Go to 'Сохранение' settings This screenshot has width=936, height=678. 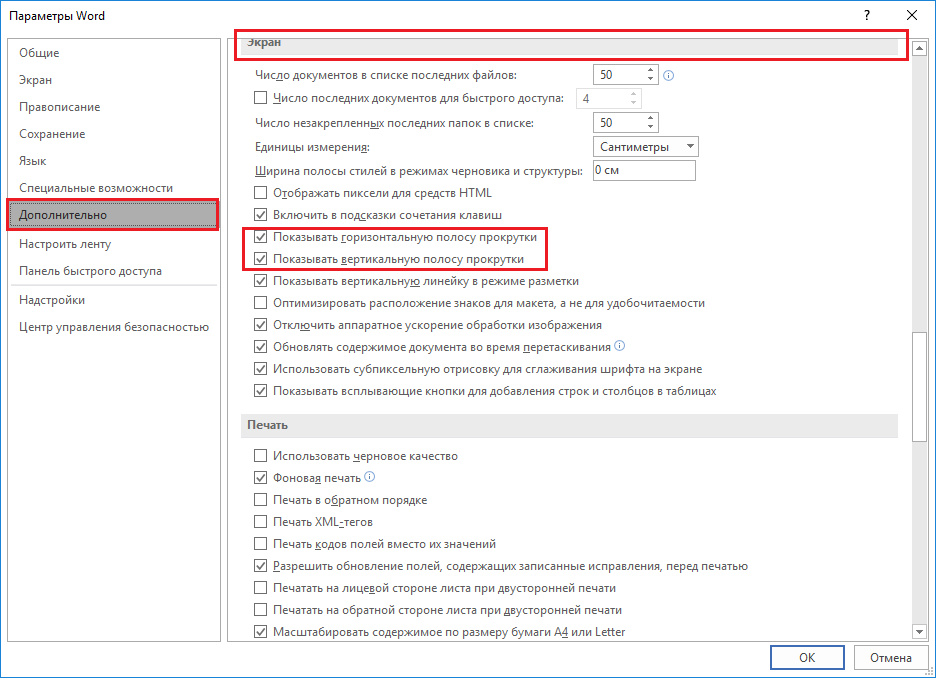[x=113, y=134]
